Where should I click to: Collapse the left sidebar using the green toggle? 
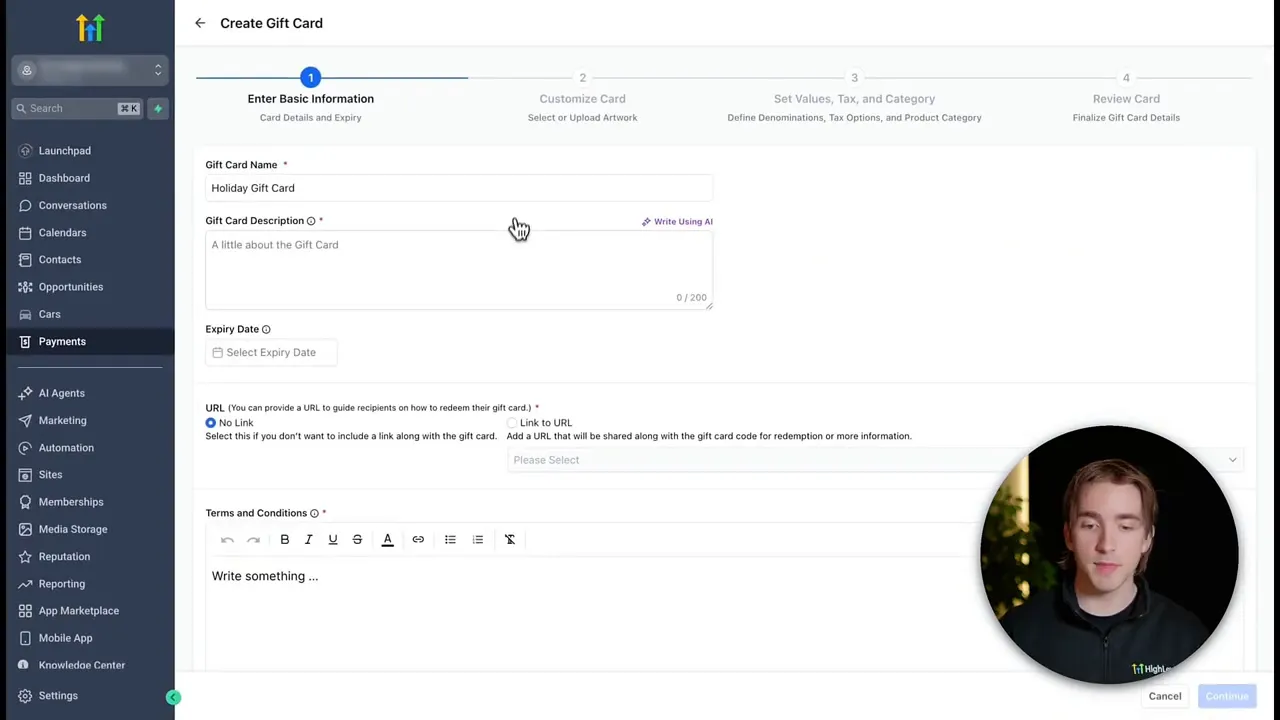pos(173,697)
